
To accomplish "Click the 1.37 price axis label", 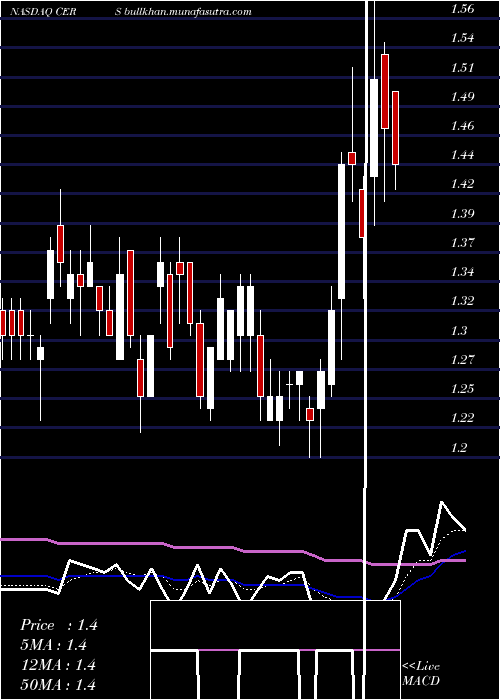I will 462,242.
